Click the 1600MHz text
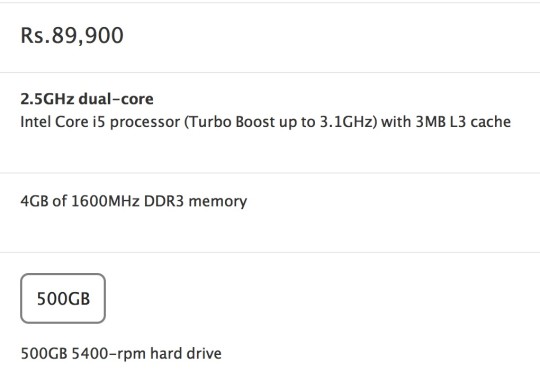 105,201
